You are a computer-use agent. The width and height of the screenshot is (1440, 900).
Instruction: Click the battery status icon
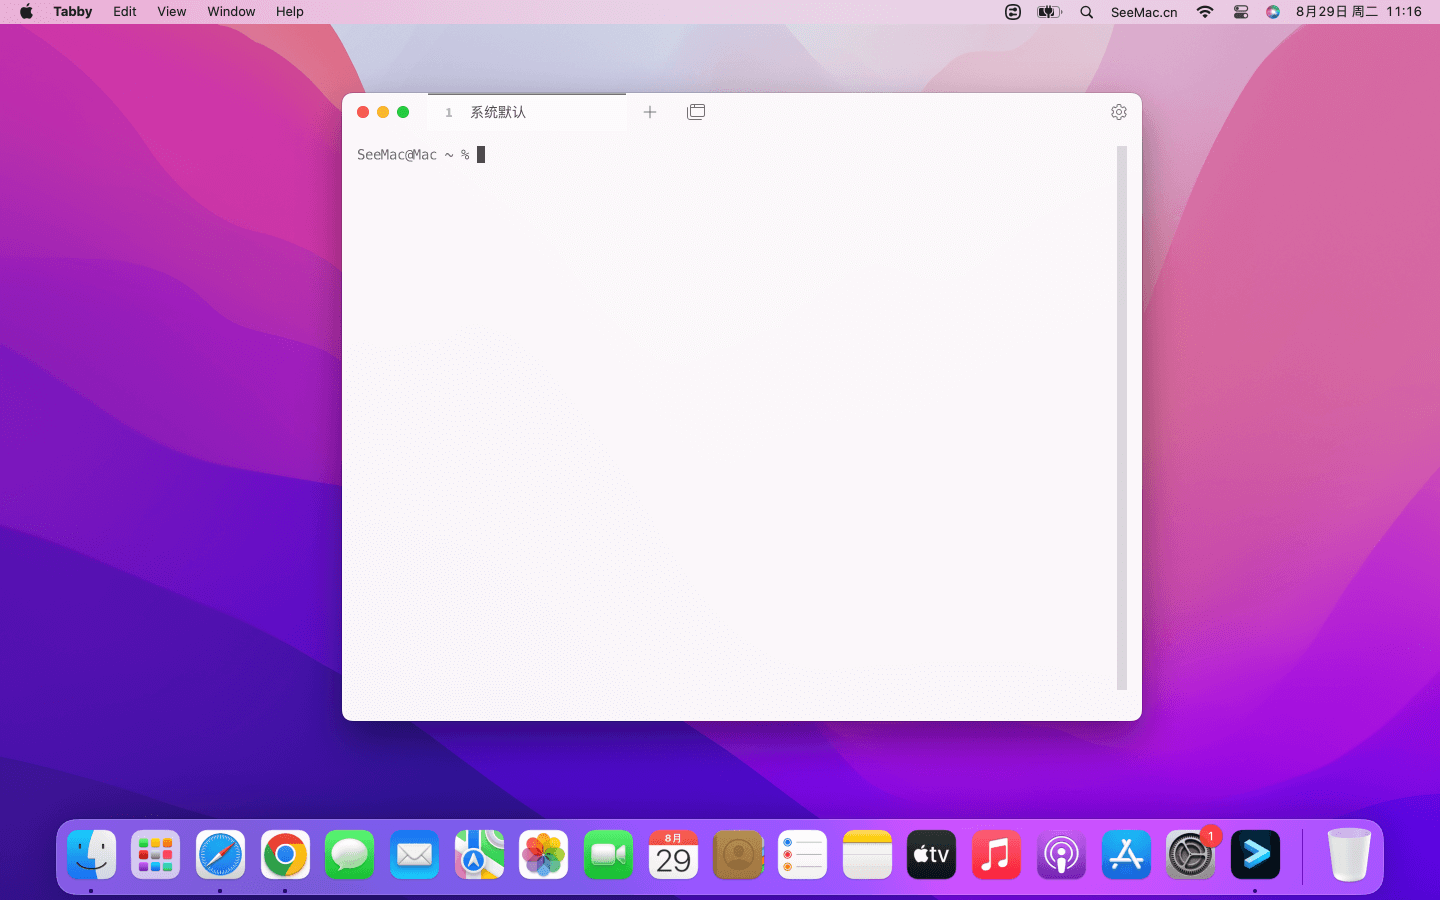[x=1049, y=12]
